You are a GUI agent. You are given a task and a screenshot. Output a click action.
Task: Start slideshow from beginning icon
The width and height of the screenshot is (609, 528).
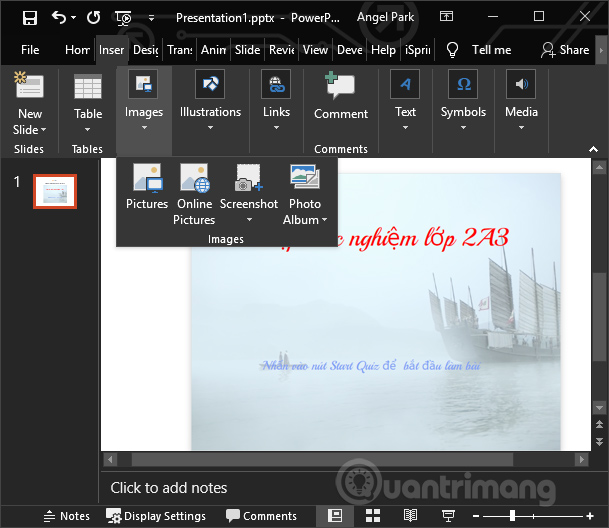click(x=123, y=18)
